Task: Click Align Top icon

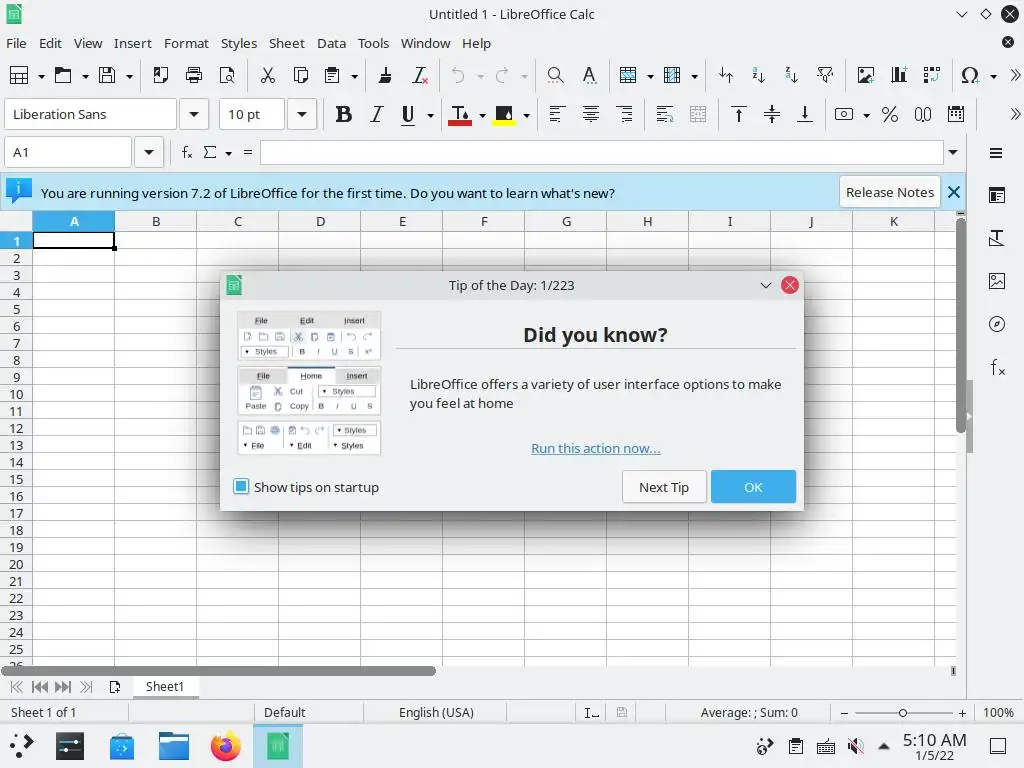Action: pos(739,114)
